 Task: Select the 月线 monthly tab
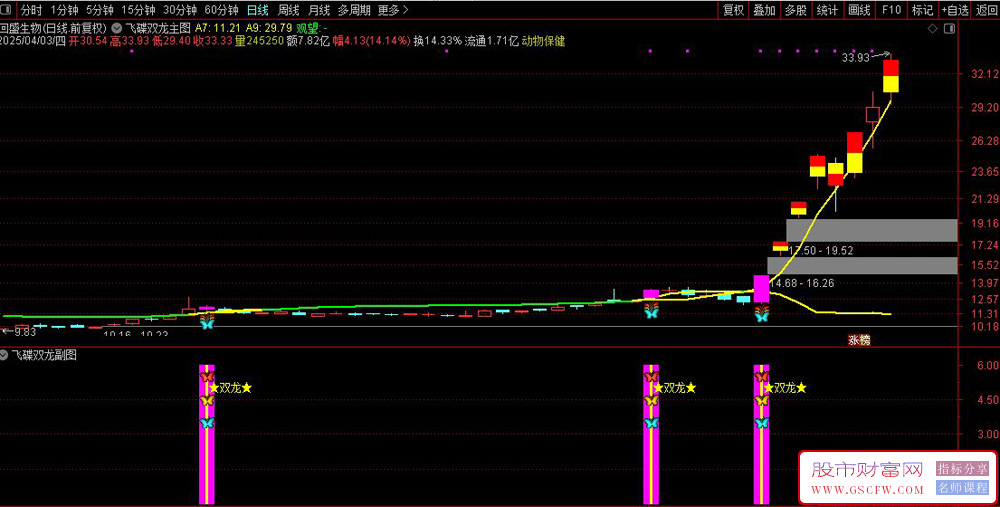tap(319, 10)
